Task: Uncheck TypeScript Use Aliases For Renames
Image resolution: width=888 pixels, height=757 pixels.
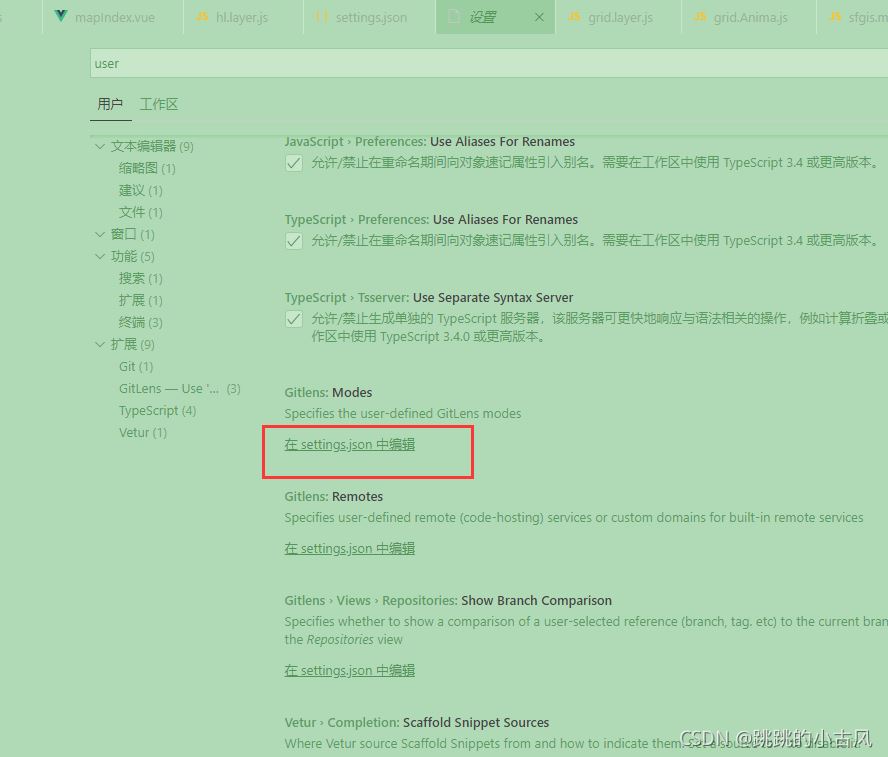Action: pos(293,241)
